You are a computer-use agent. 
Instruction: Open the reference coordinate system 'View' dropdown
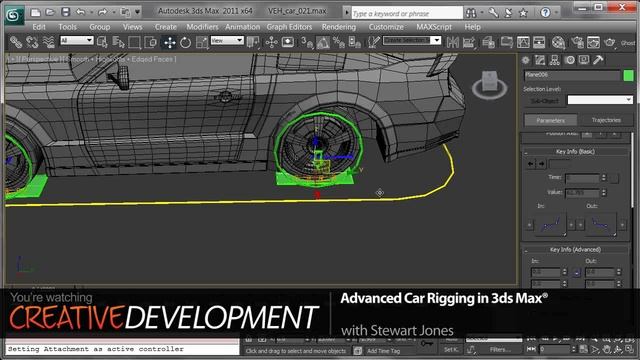click(227, 40)
